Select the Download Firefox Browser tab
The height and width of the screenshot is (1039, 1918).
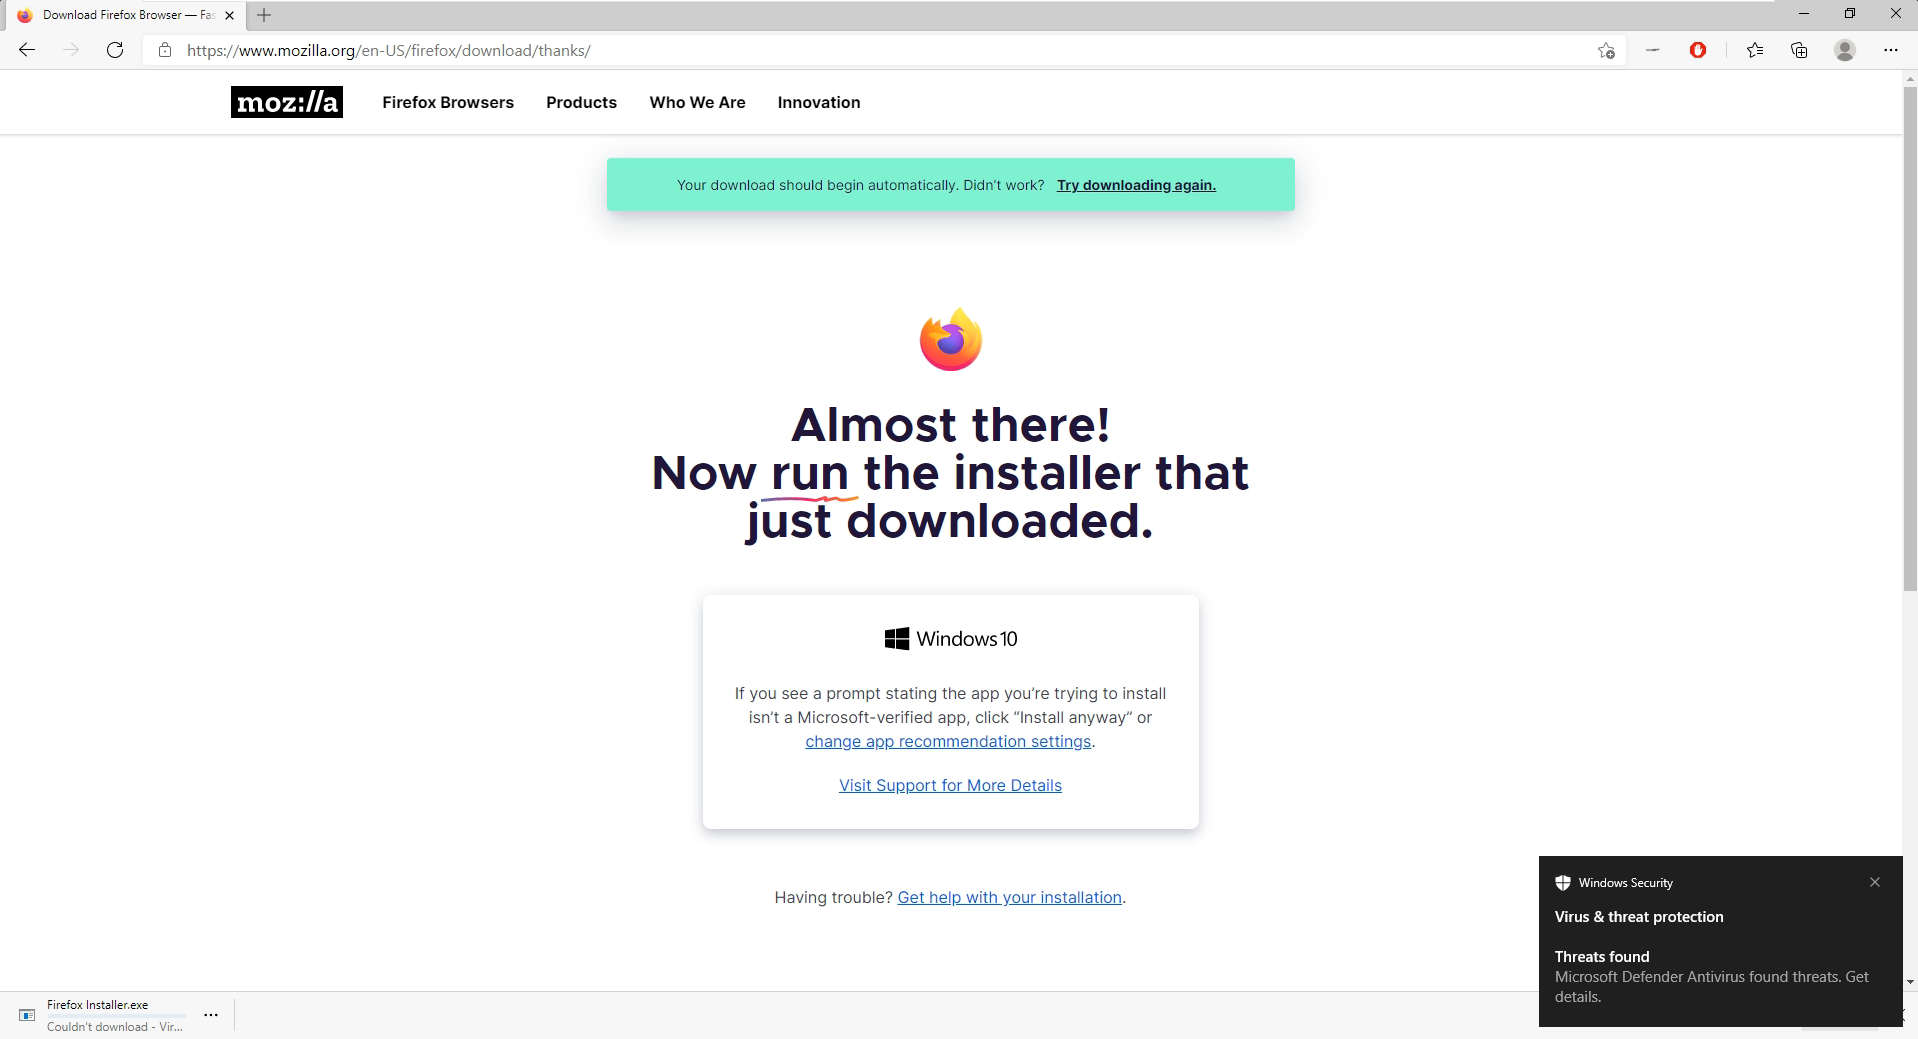125,15
